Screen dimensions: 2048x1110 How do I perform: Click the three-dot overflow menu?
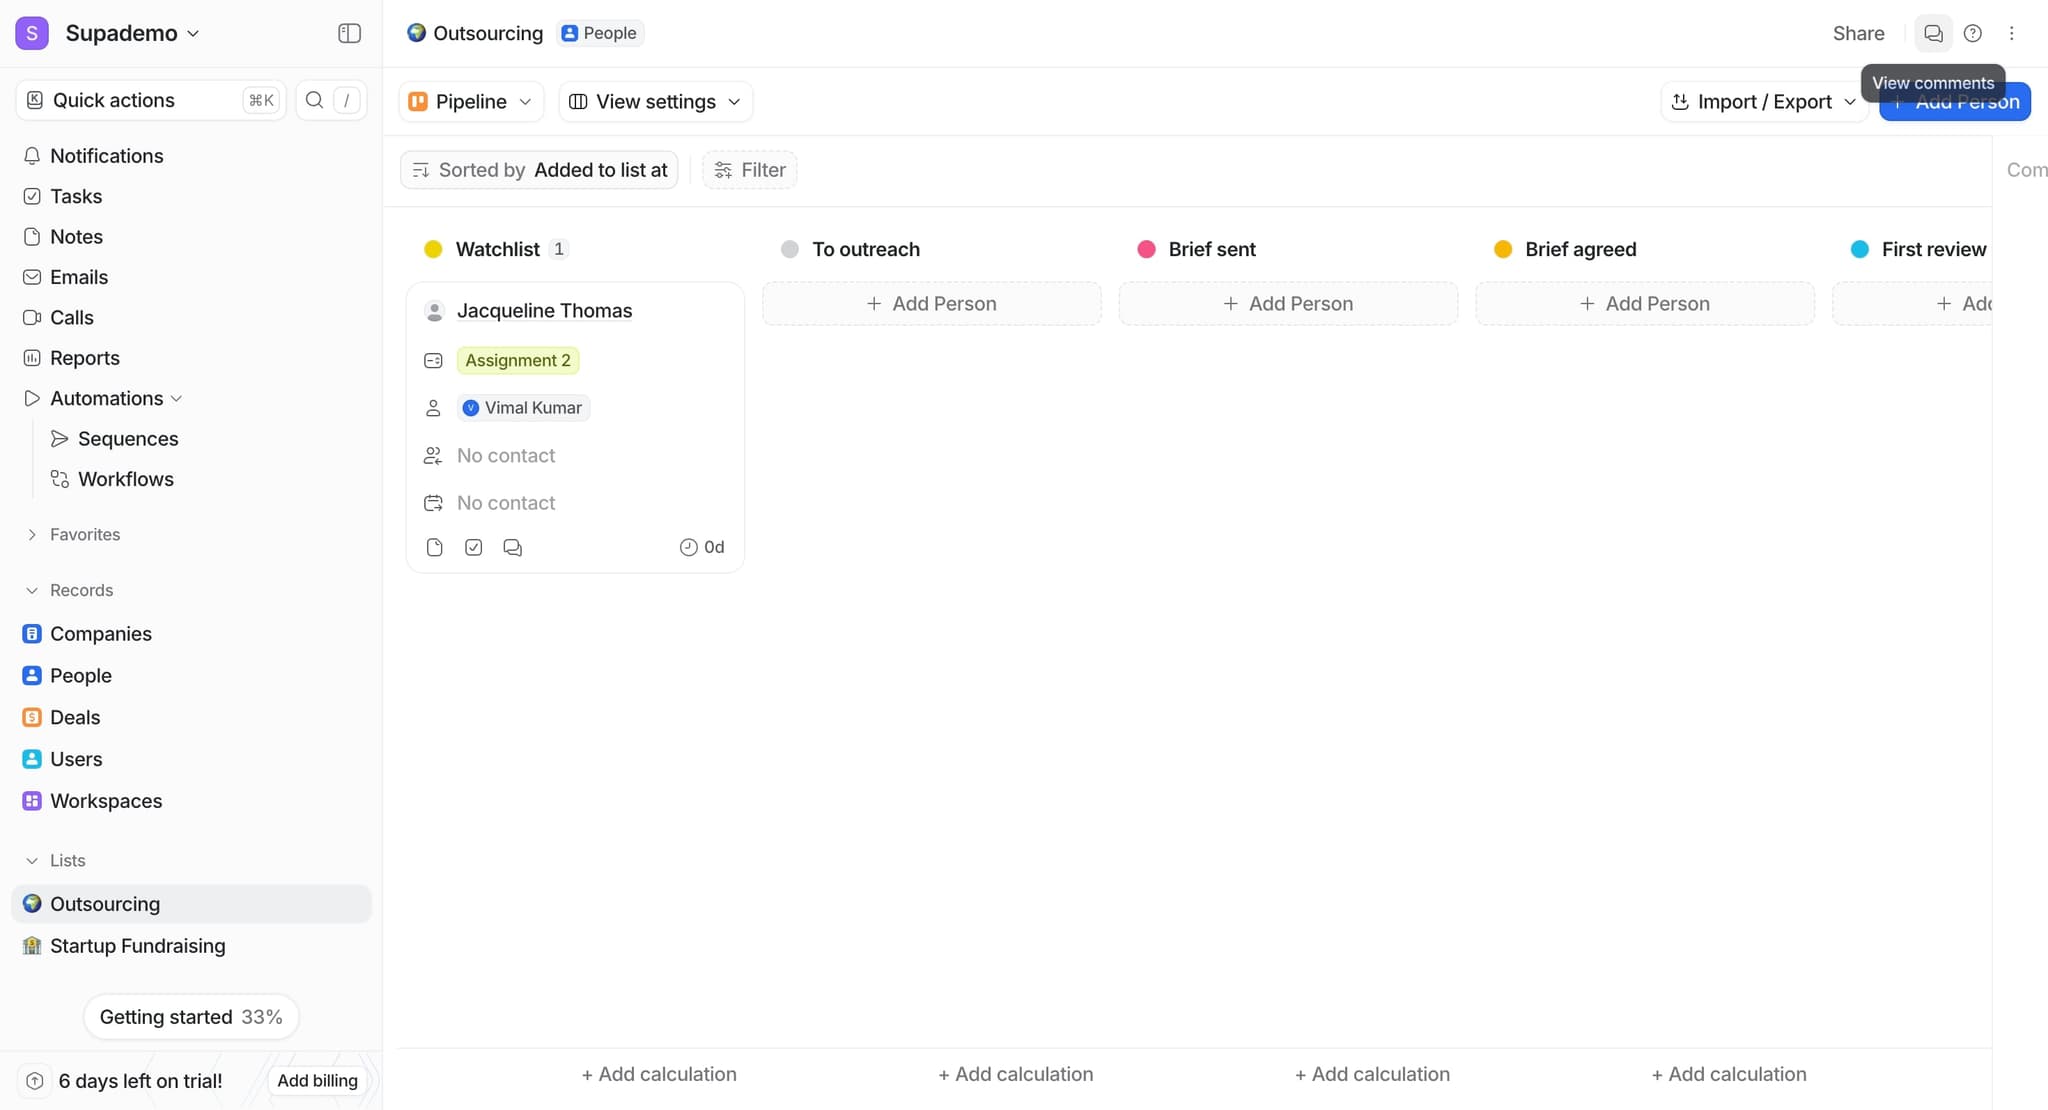pyautogui.click(x=2011, y=33)
